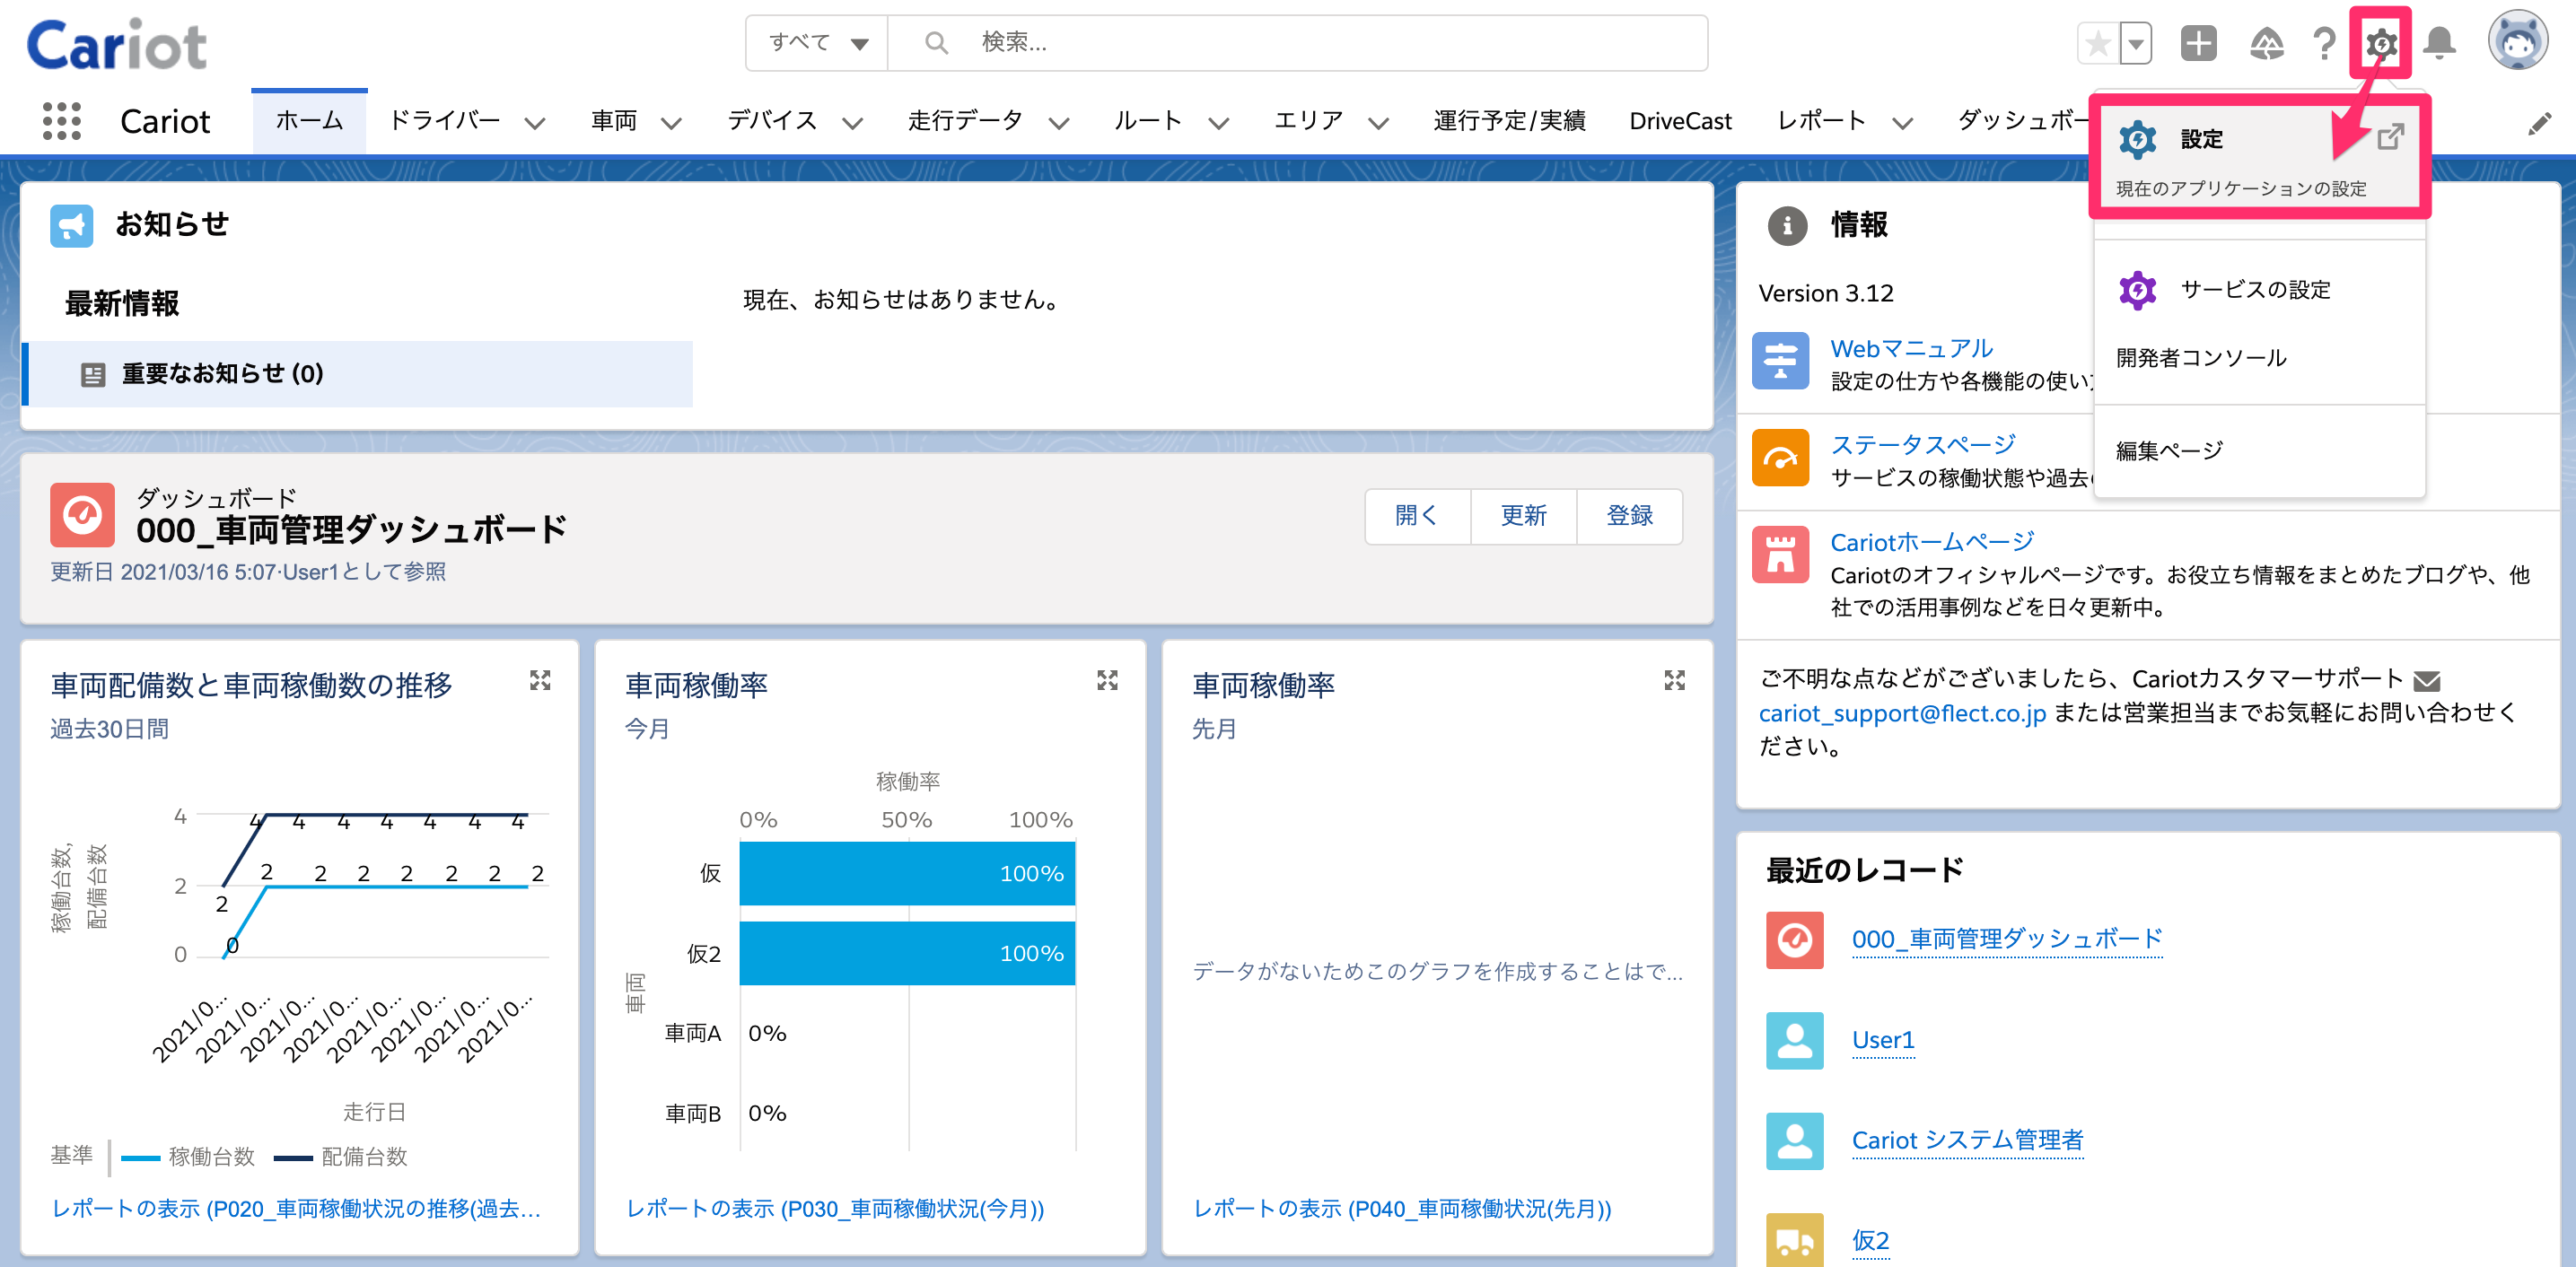Click the 仮2 truck record icon
This screenshot has width=2576, height=1267.
tap(1794, 1240)
